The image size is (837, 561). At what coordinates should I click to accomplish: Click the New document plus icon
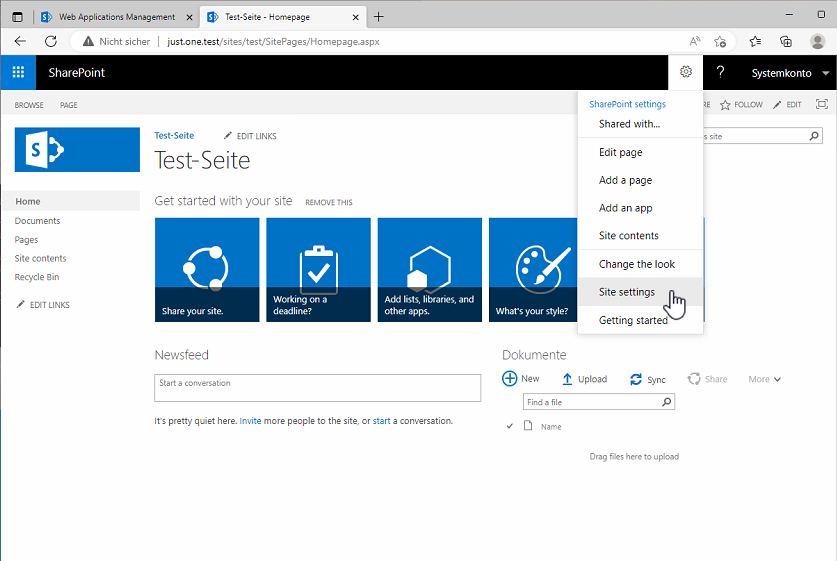tap(509, 378)
